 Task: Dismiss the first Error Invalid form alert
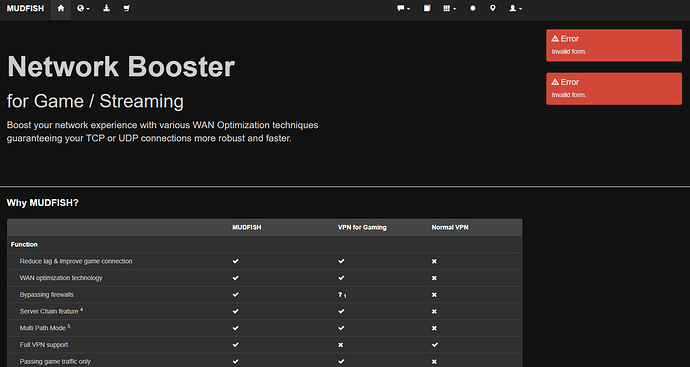[x=614, y=45]
